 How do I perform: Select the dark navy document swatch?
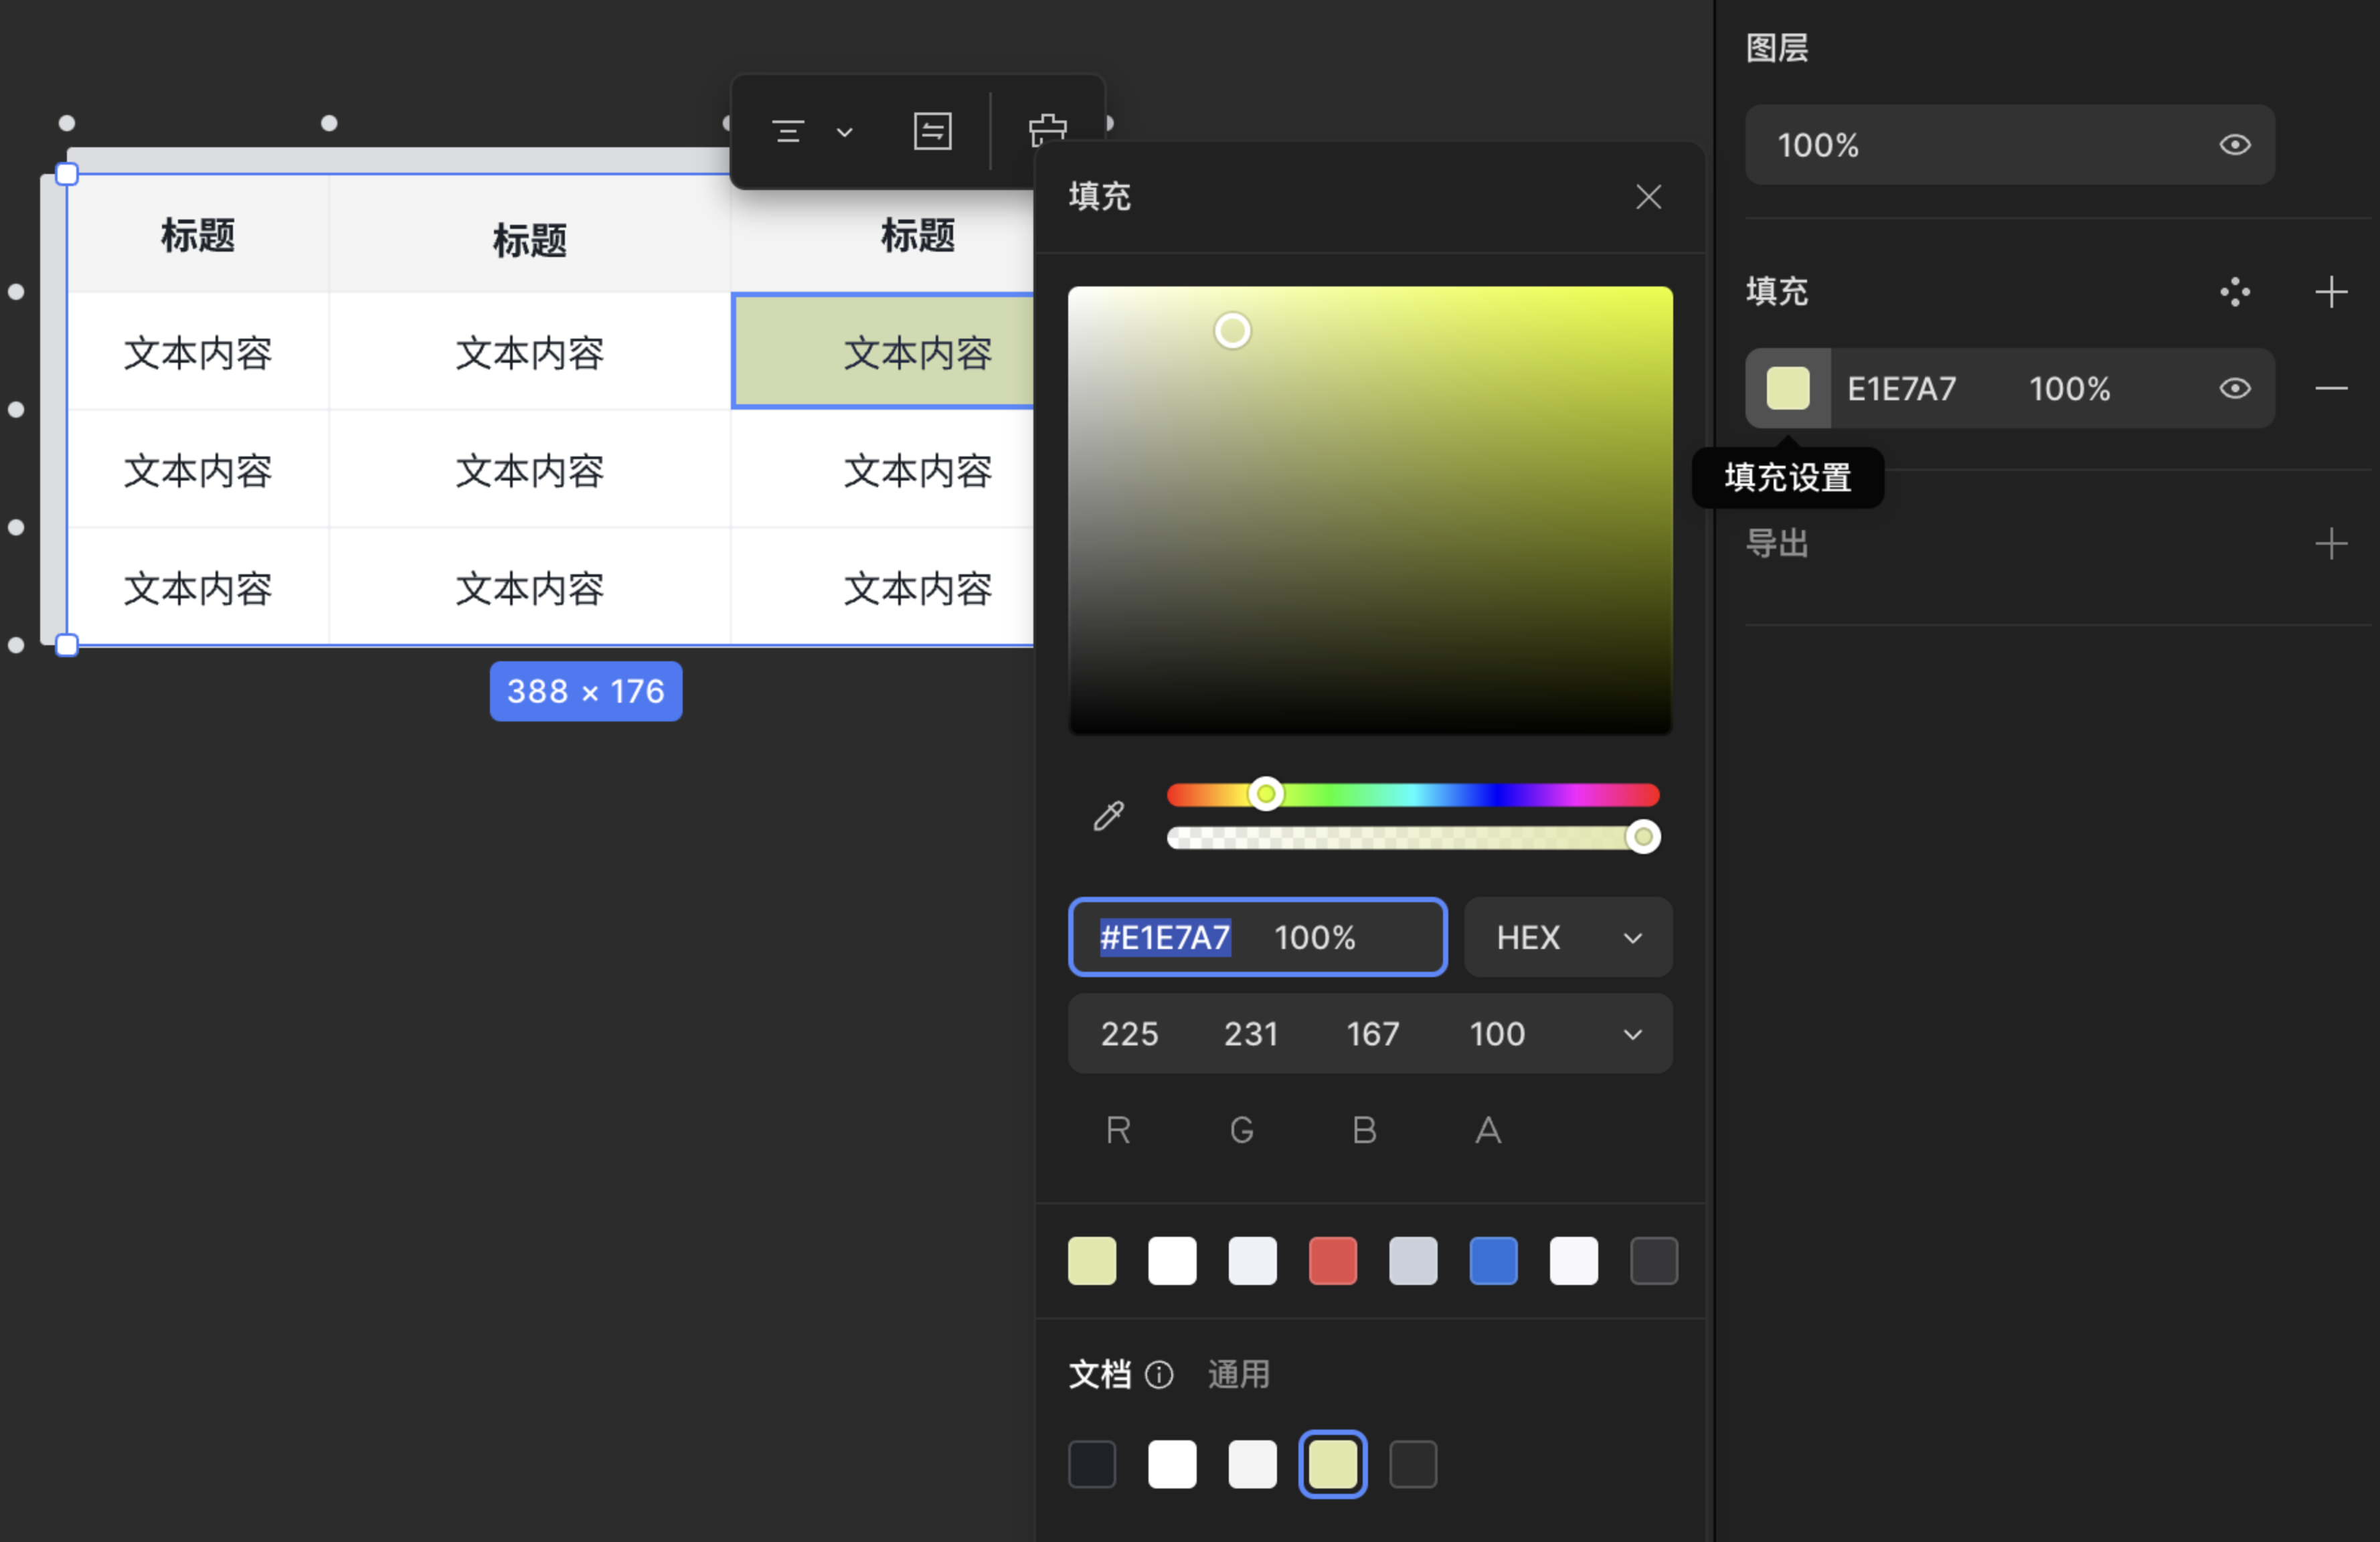pos(1092,1465)
